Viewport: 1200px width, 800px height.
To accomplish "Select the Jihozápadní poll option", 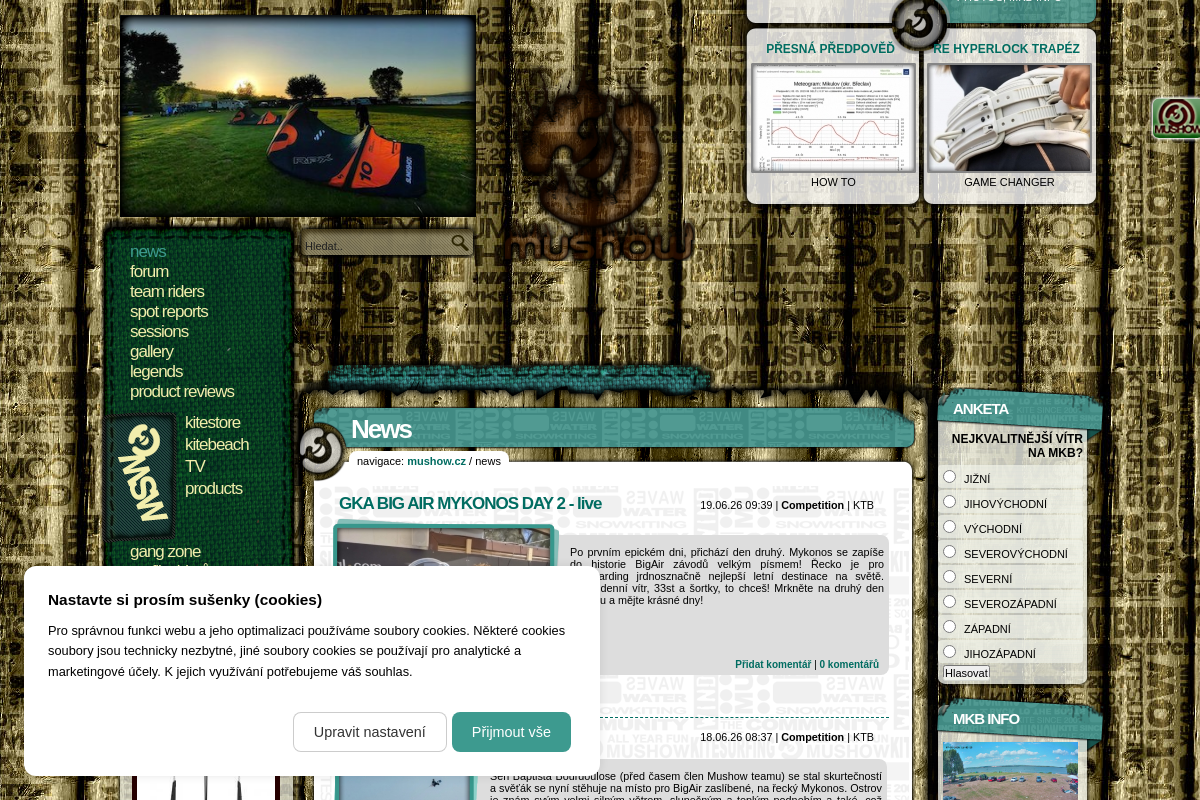I will [950, 652].
